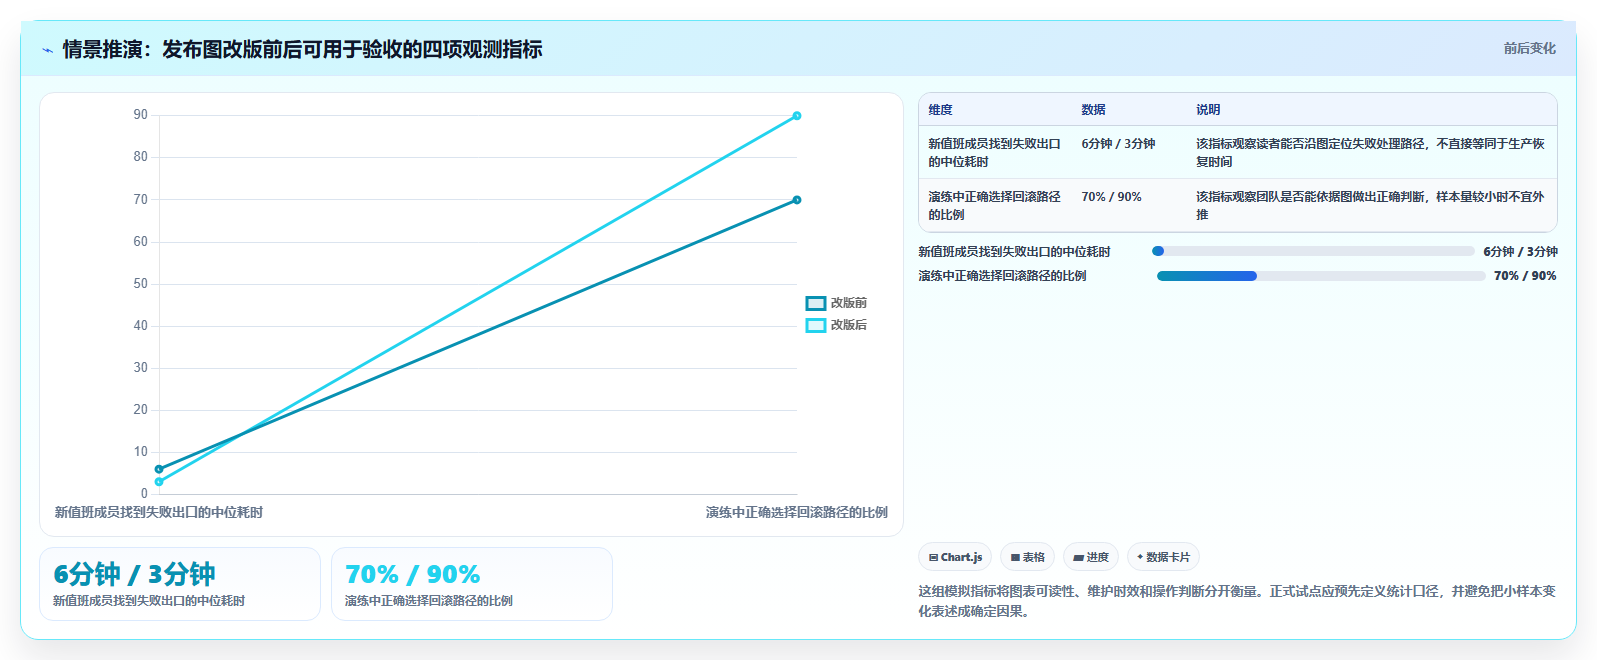The image size is (1597, 660).
Task: Click the panel title 情景推演 heading
Action: pyautogui.click(x=302, y=49)
